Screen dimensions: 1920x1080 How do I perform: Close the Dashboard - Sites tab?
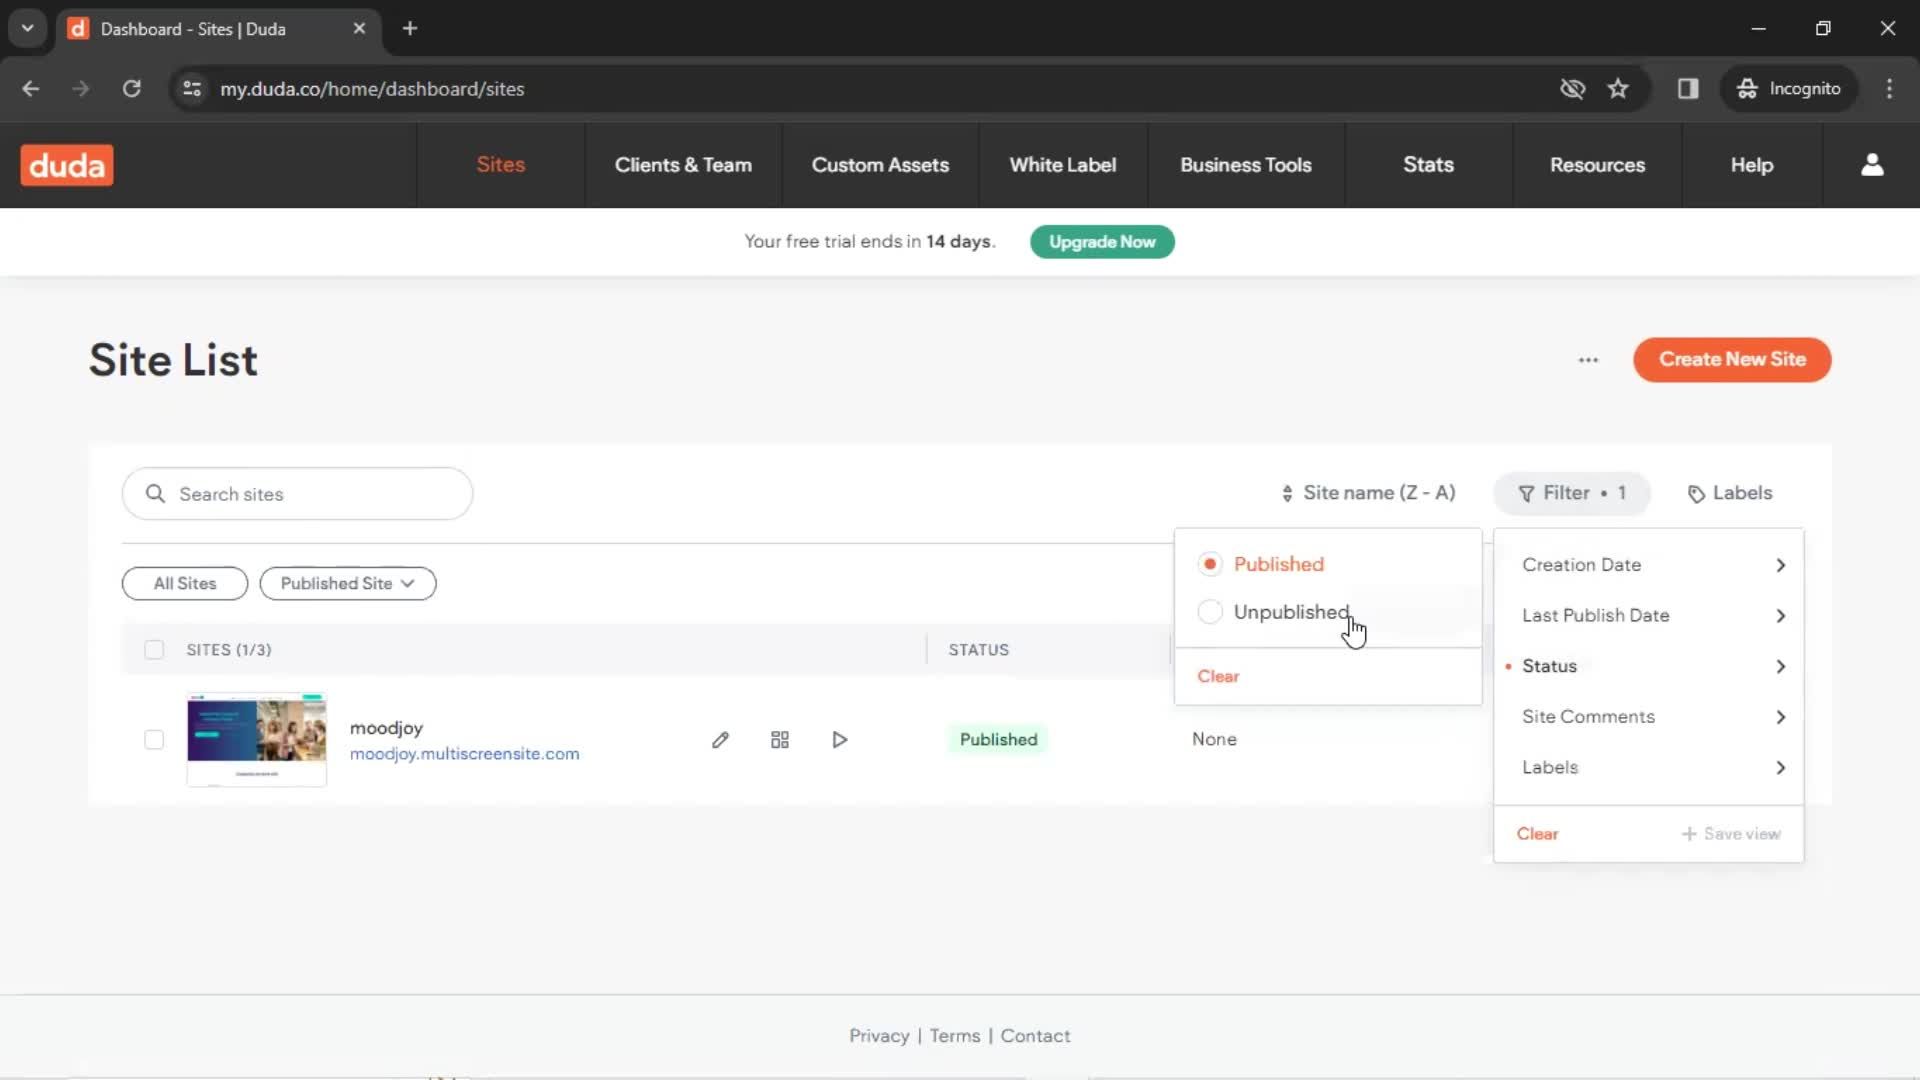coord(359,28)
